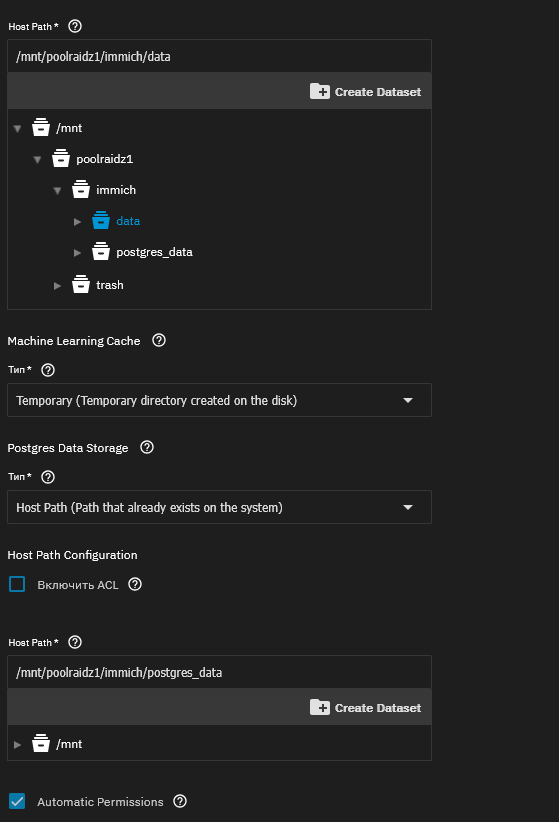Click the postgres_data dataset icon
This screenshot has width=559, height=822.
[101, 252]
